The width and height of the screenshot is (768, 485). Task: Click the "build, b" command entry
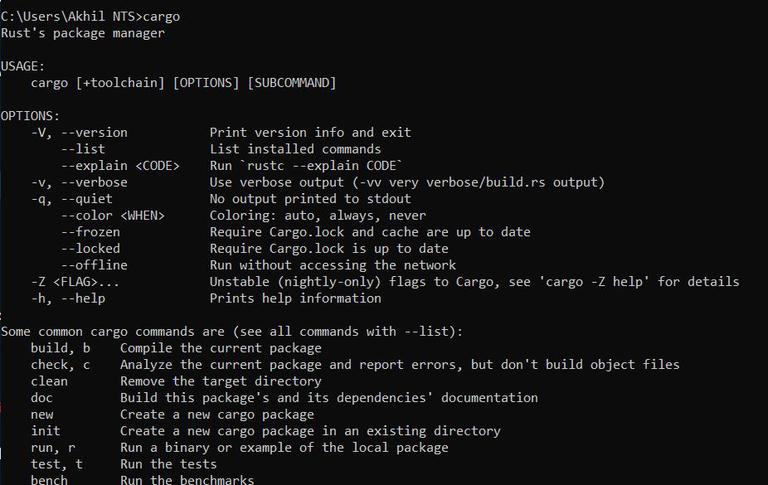[60, 348]
